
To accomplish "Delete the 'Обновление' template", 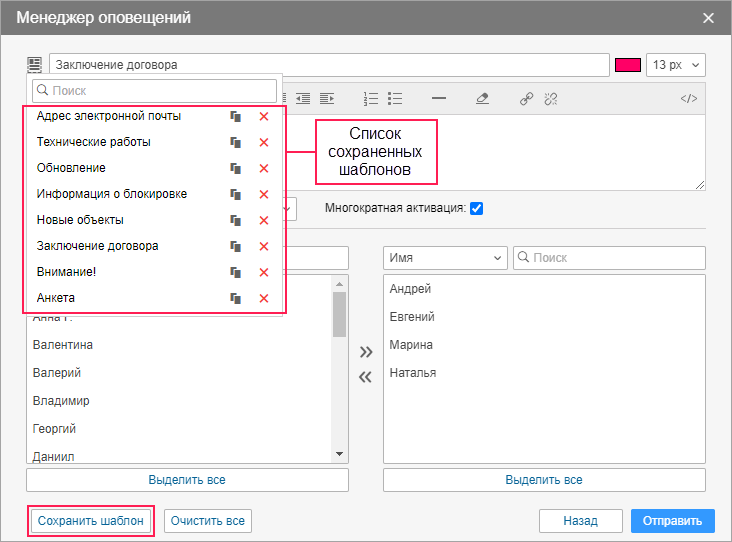I will coord(264,169).
